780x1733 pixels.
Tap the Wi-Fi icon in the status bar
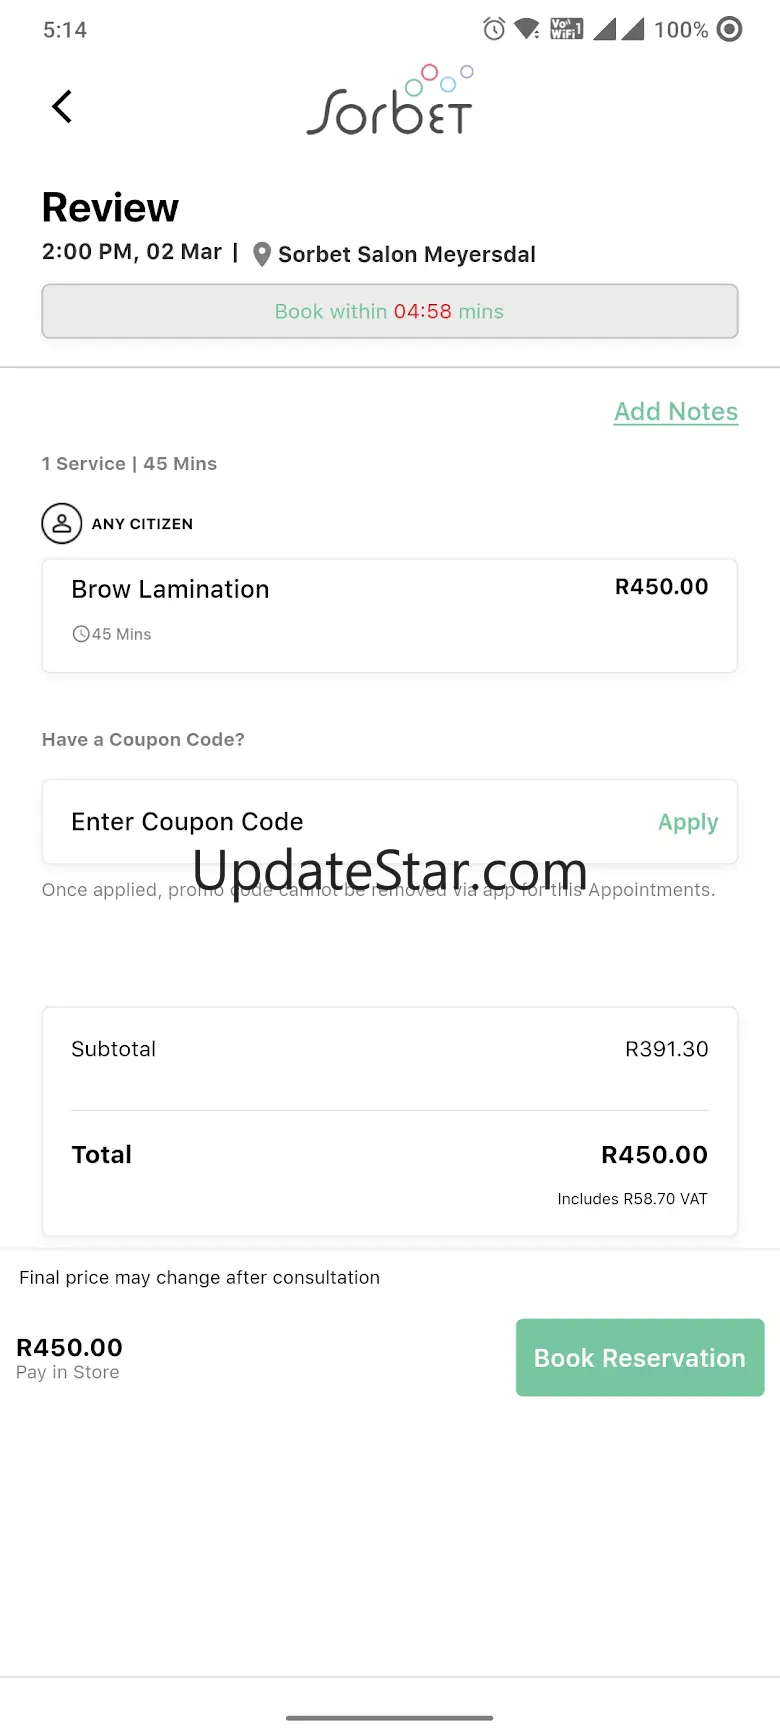point(527,29)
